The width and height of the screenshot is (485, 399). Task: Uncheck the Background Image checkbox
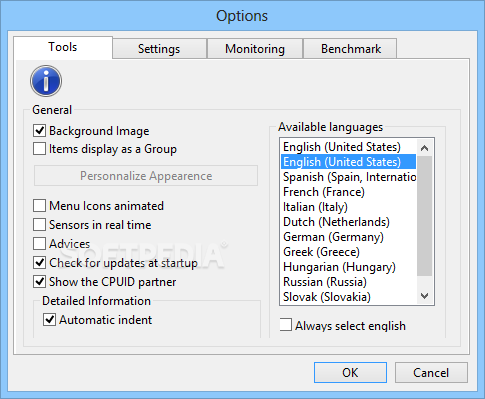(x=39, y=130)
